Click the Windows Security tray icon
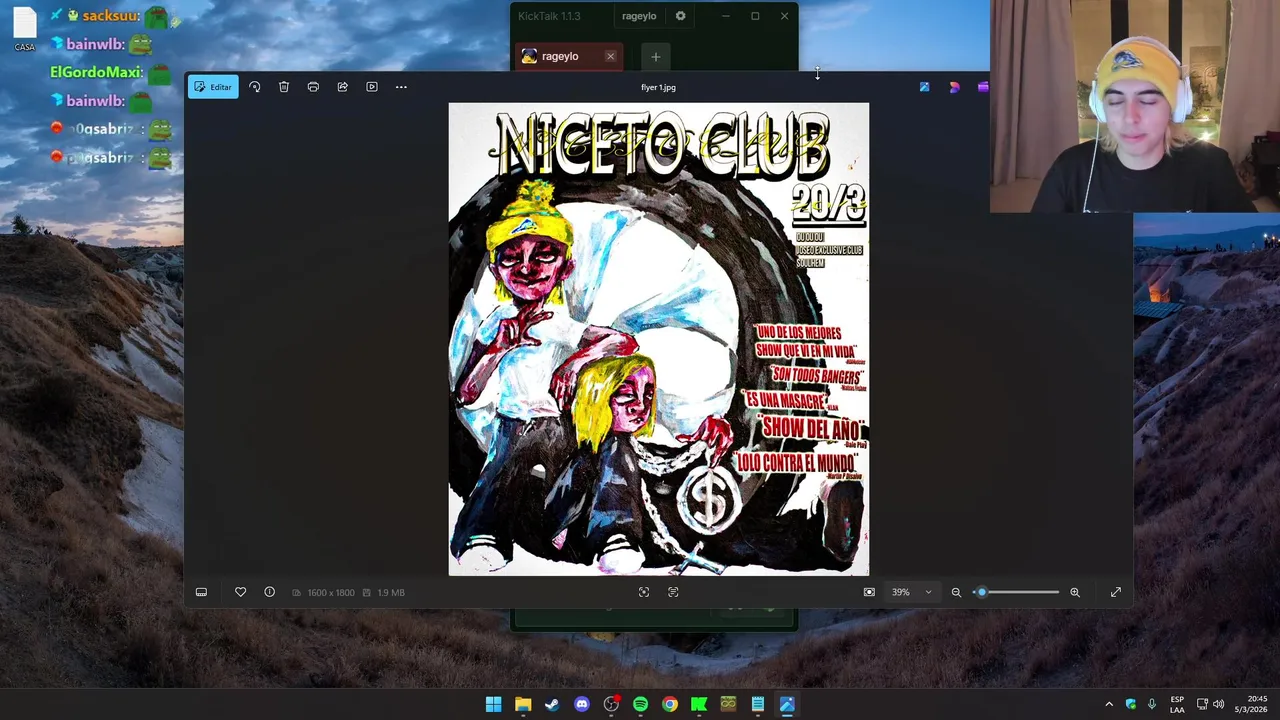 tap(1131, 704)
